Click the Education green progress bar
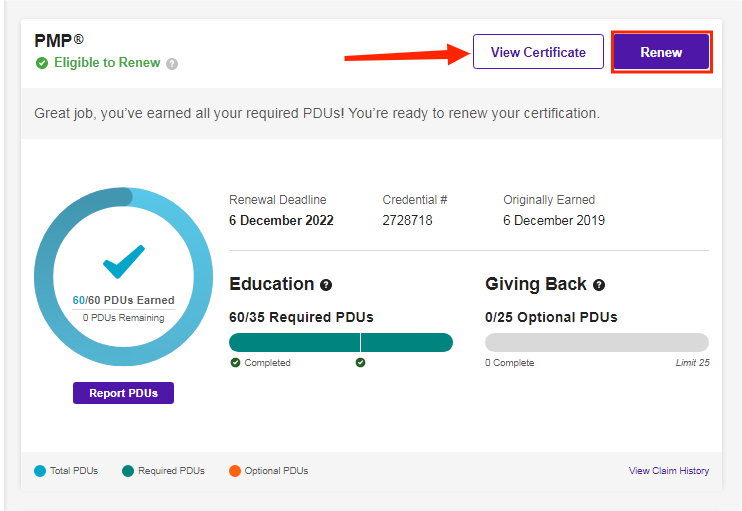742x511 pixels. pyautogui.click(x=340, y=342)
